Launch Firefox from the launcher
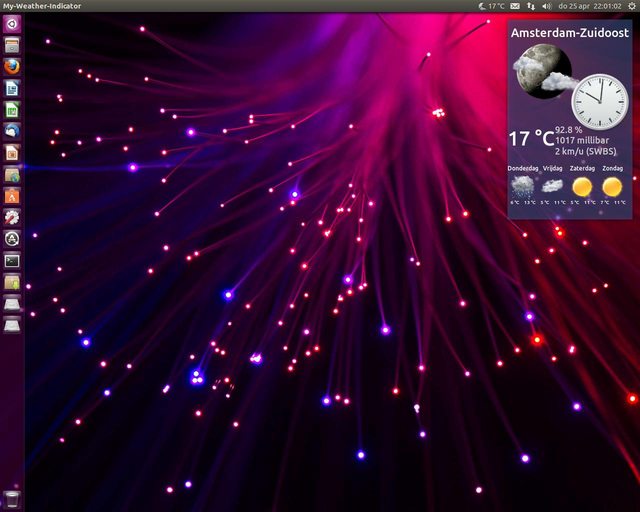 coord(12,67)
